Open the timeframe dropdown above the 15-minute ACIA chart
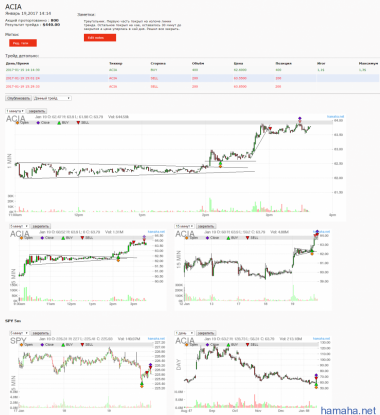Viewport: 380px width, 415px height. click(x=184, y=226)
